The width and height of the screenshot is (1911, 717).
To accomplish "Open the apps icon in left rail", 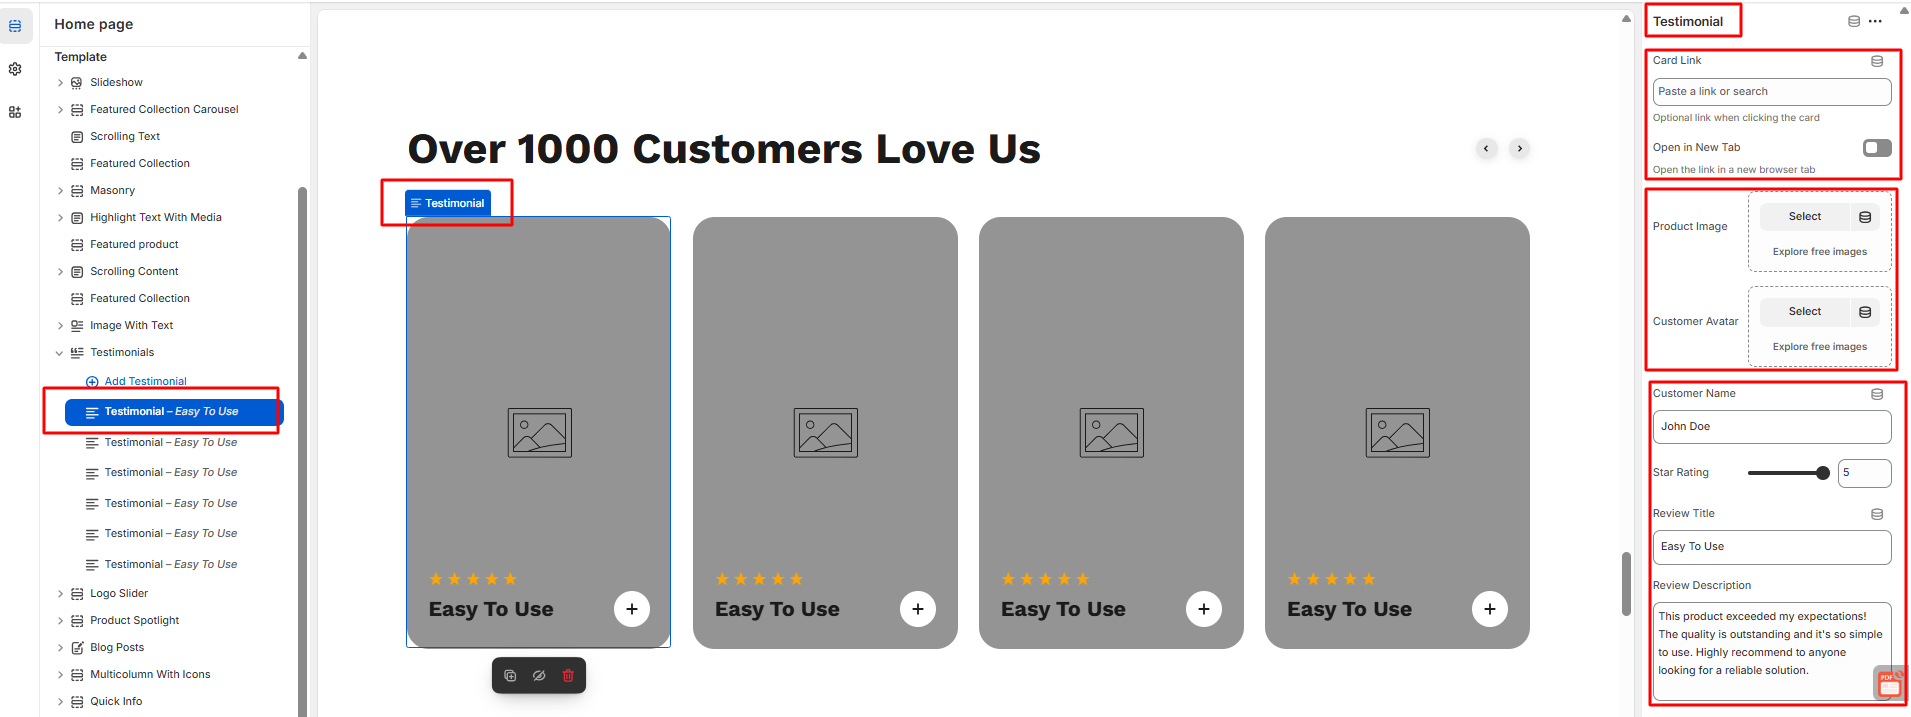I will pyautogui.click(x=15, y=112).
